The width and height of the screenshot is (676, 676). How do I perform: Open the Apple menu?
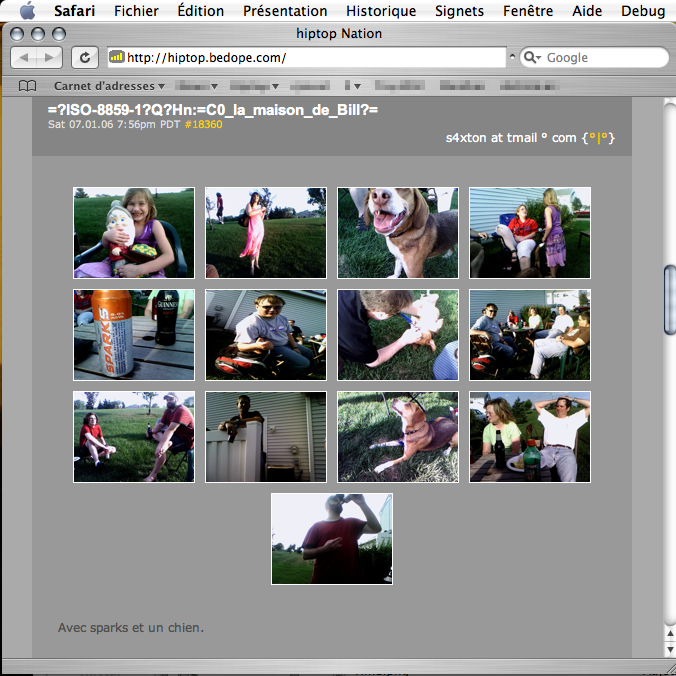(27, 11)
